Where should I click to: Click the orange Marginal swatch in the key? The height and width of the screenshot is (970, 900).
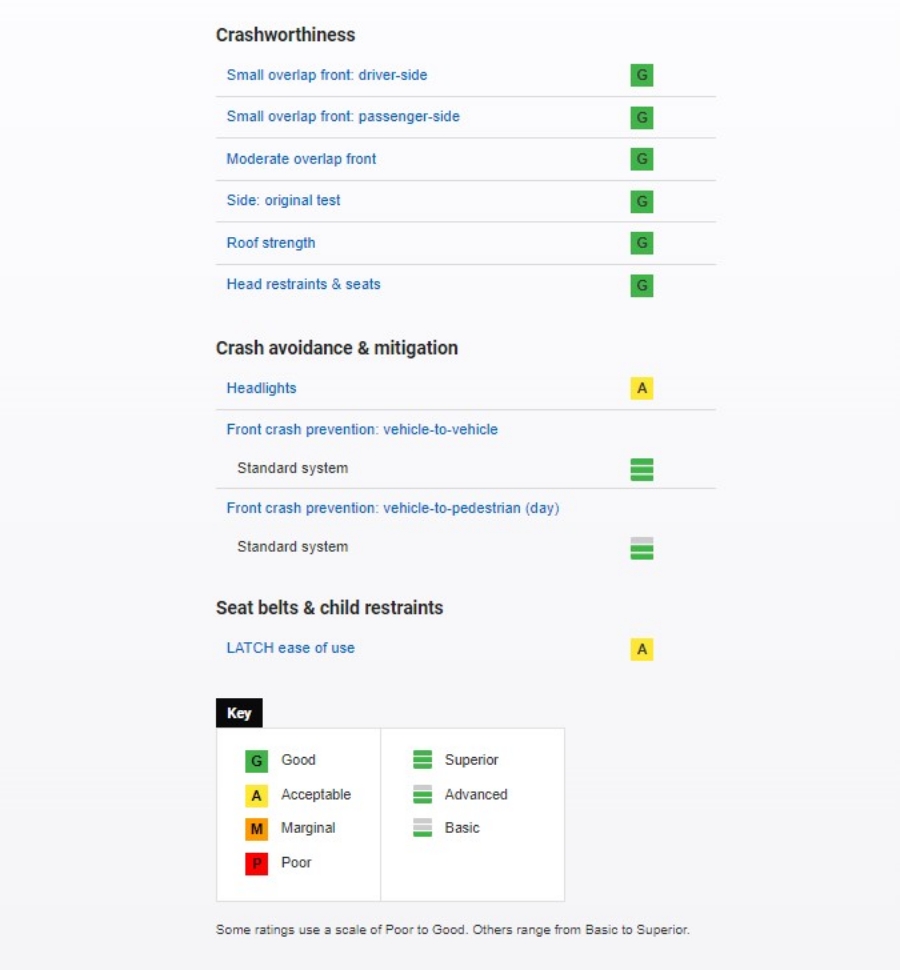point(257,829)
